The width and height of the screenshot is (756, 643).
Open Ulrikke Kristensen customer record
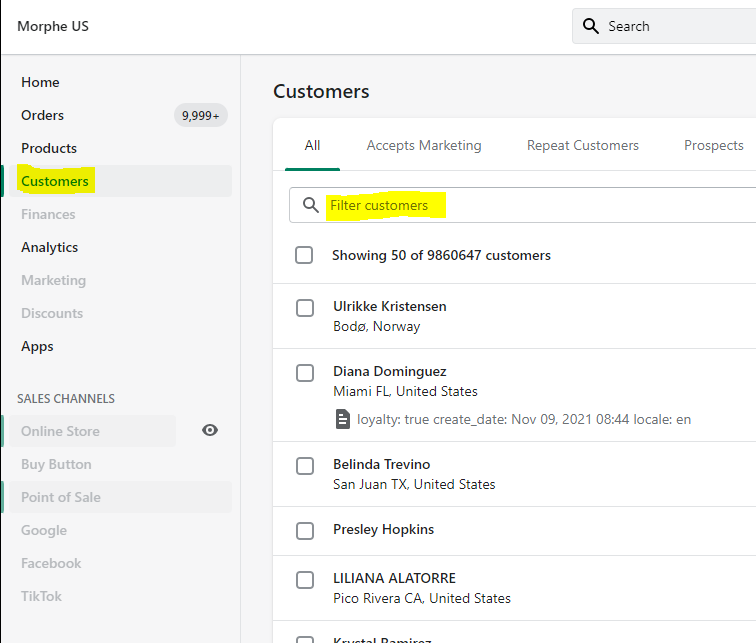tap(390, 306)
